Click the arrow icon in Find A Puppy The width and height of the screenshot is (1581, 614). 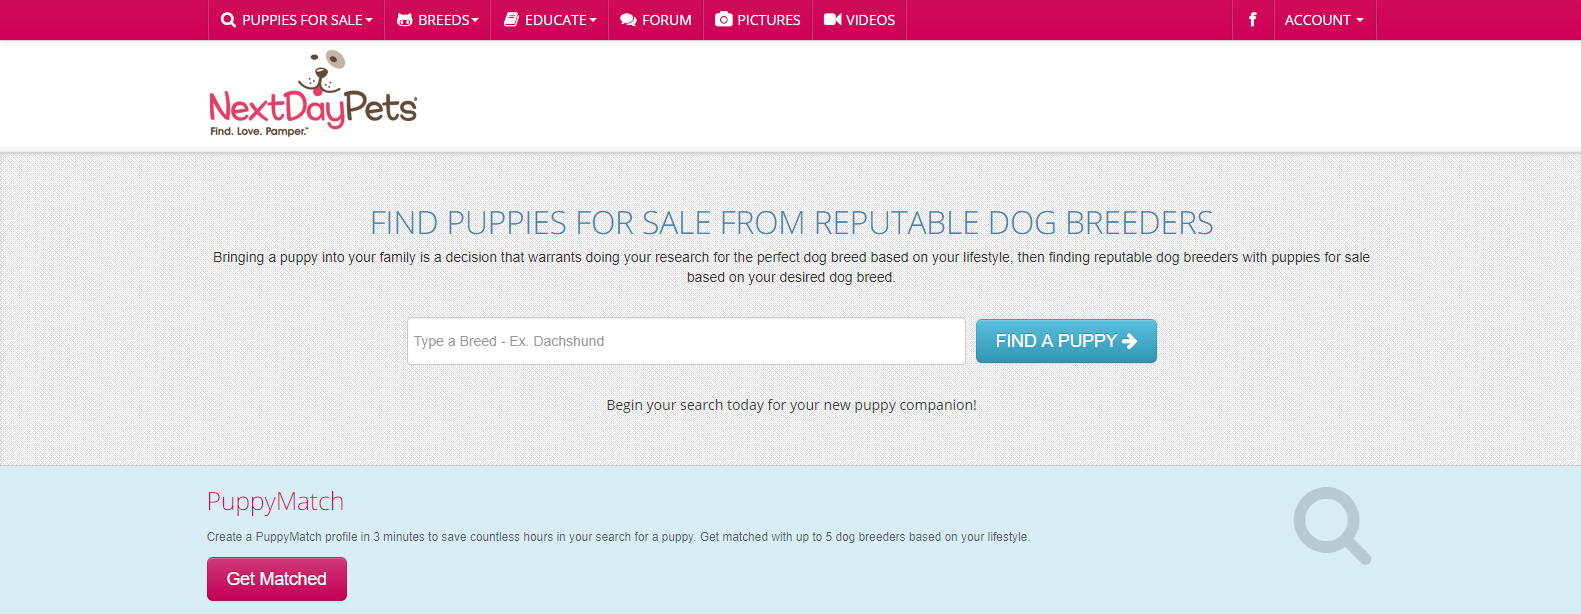(1130, 341)
